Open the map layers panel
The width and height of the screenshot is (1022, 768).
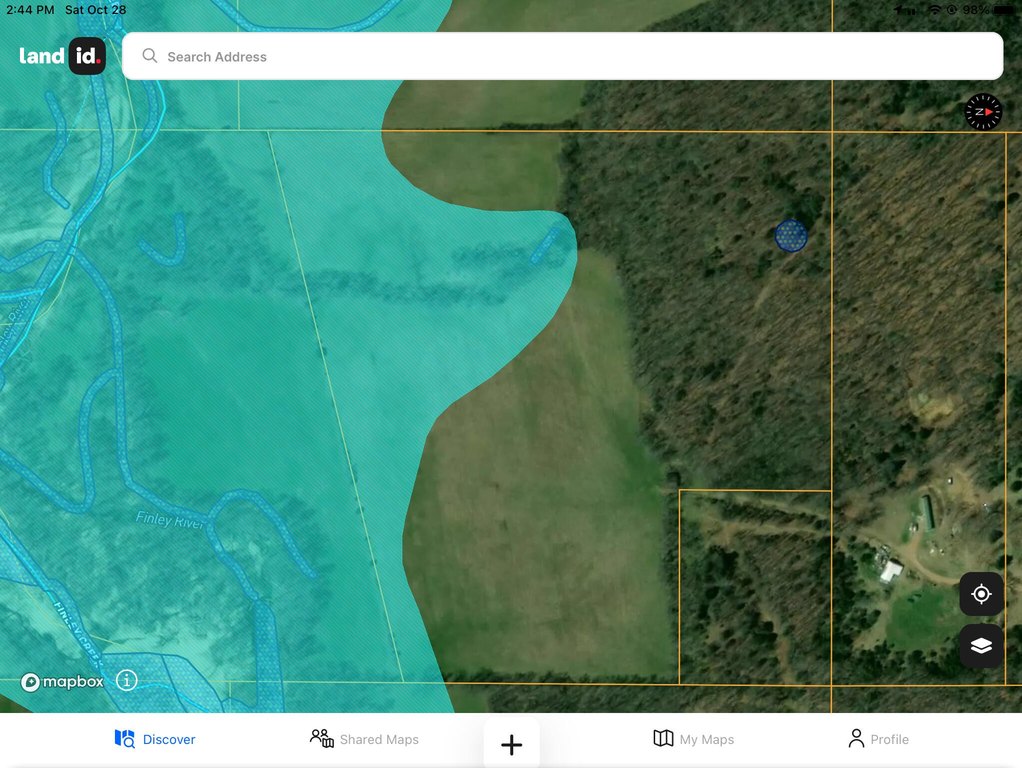981,646
